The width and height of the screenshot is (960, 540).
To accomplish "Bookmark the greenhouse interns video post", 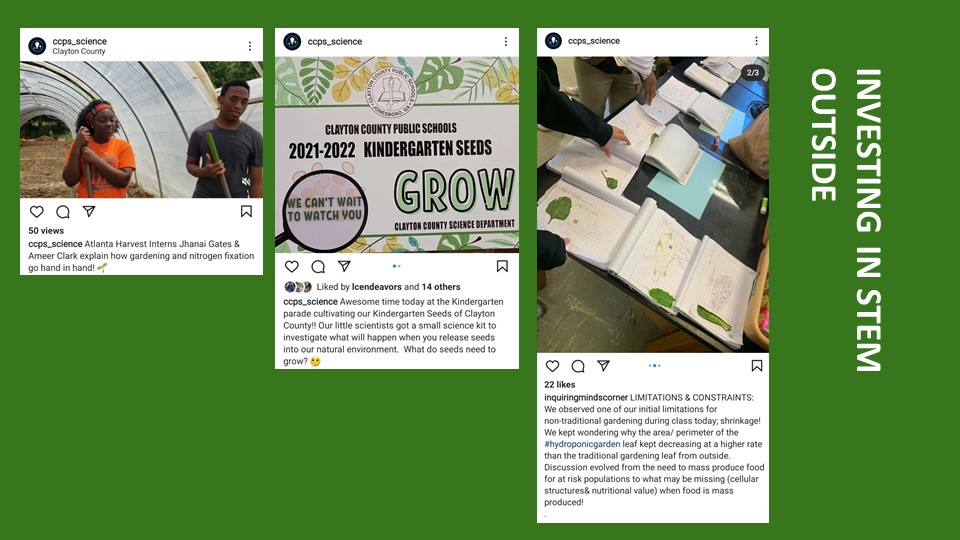I will coord(246,211).
